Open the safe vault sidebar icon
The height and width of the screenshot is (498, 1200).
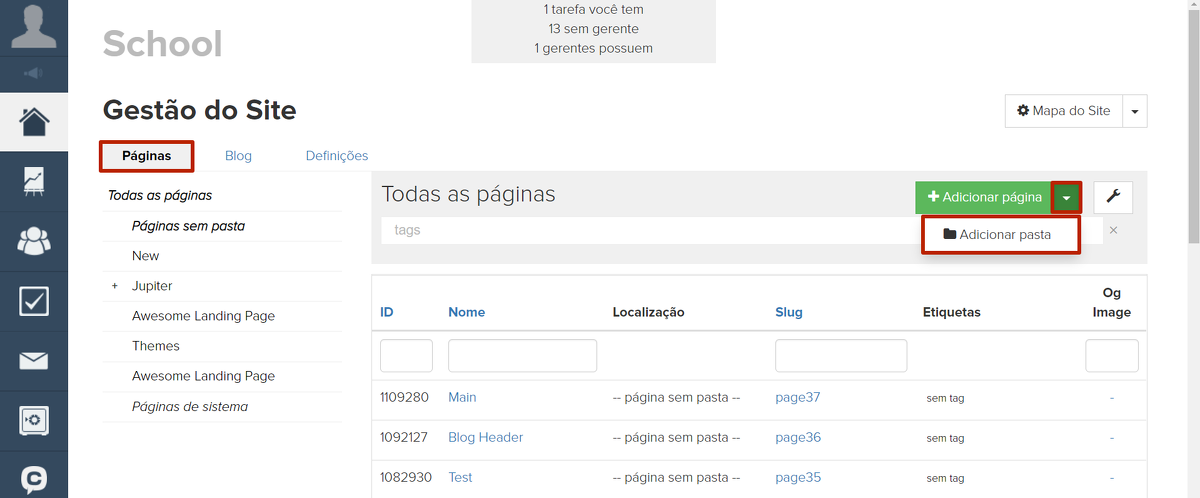click(x=34, y=420)
